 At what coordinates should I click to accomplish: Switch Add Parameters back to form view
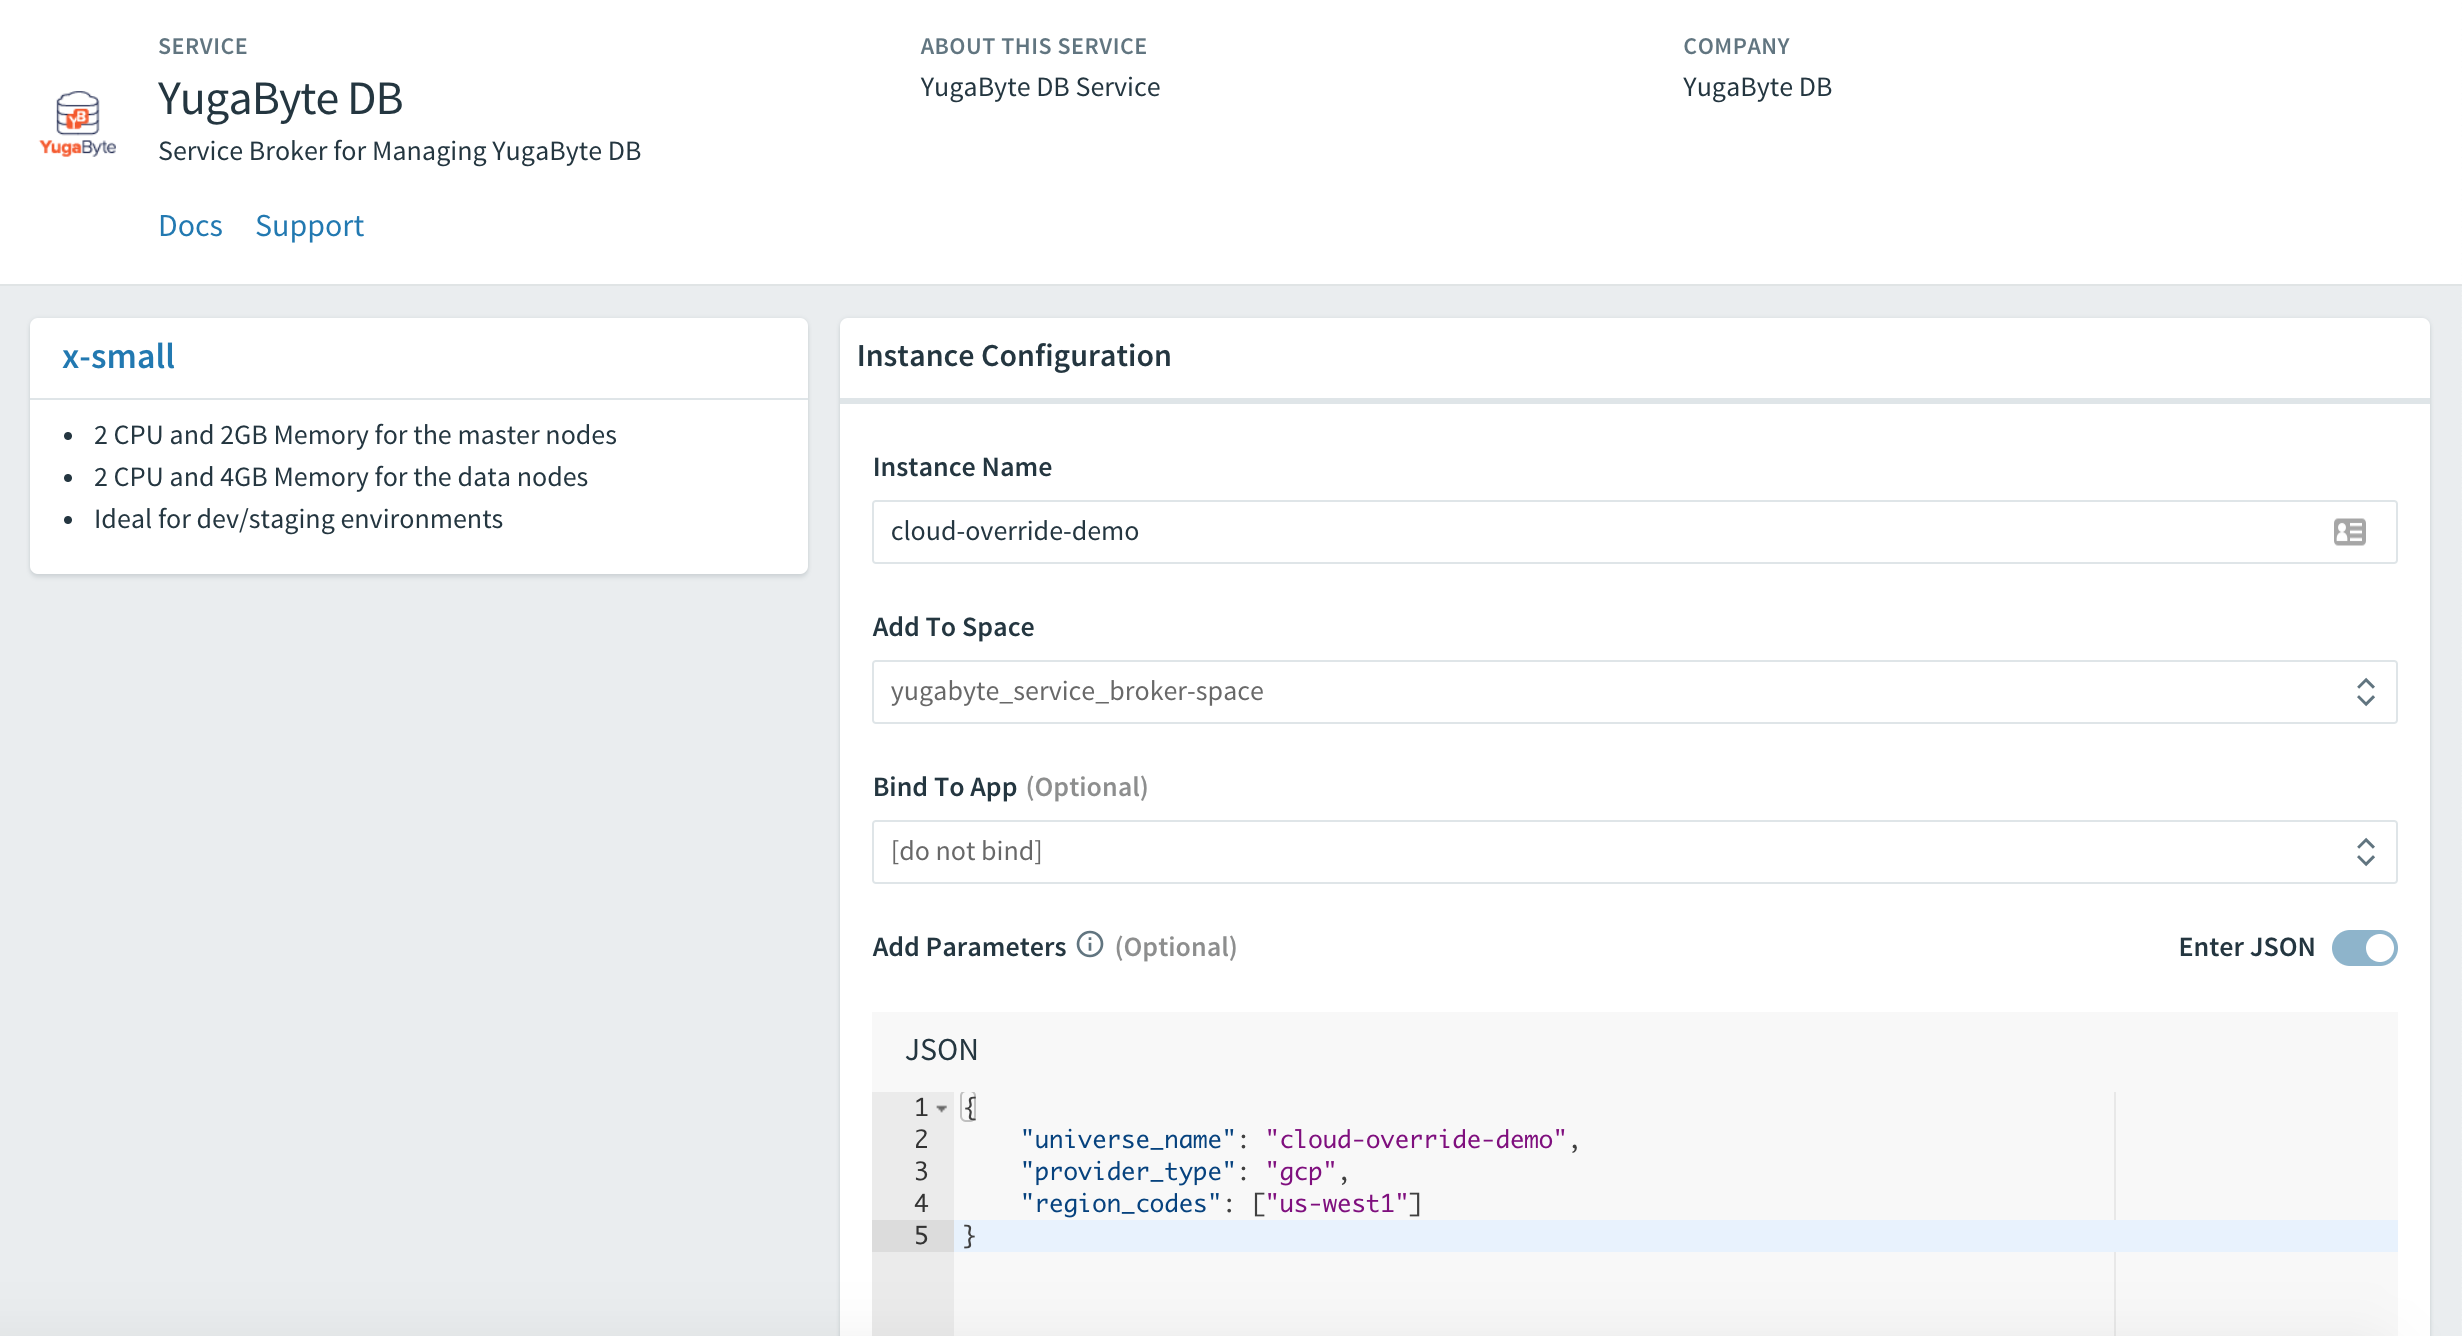click(x=2366, y=947)
